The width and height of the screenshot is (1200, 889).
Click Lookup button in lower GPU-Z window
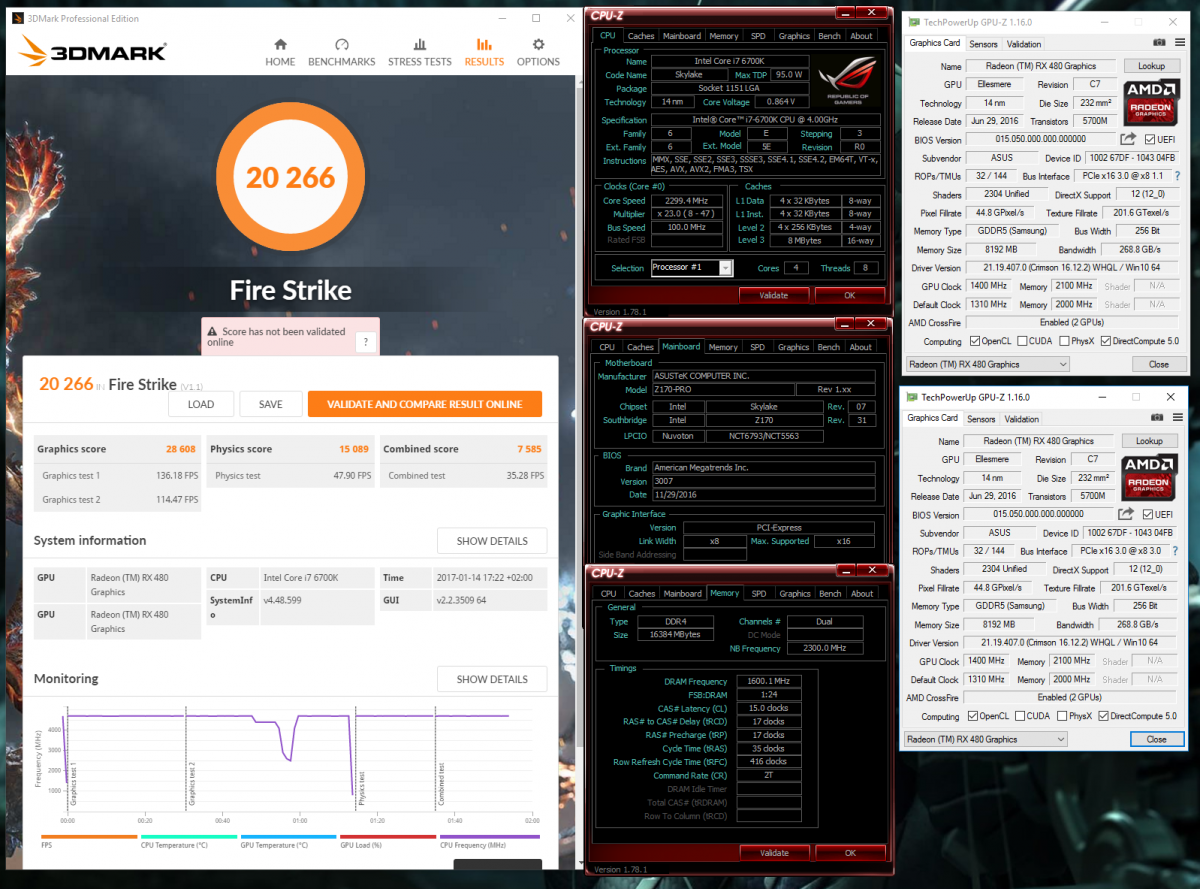[x=1149, y=441]
